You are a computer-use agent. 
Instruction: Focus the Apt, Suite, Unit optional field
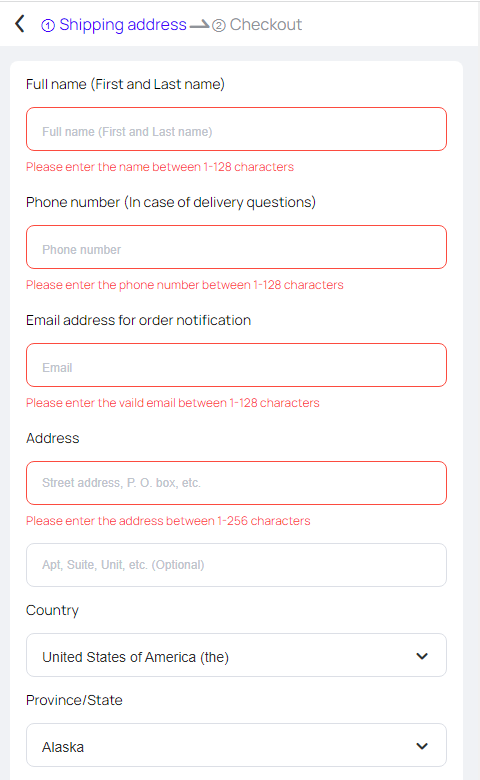(x=236, y=565)
